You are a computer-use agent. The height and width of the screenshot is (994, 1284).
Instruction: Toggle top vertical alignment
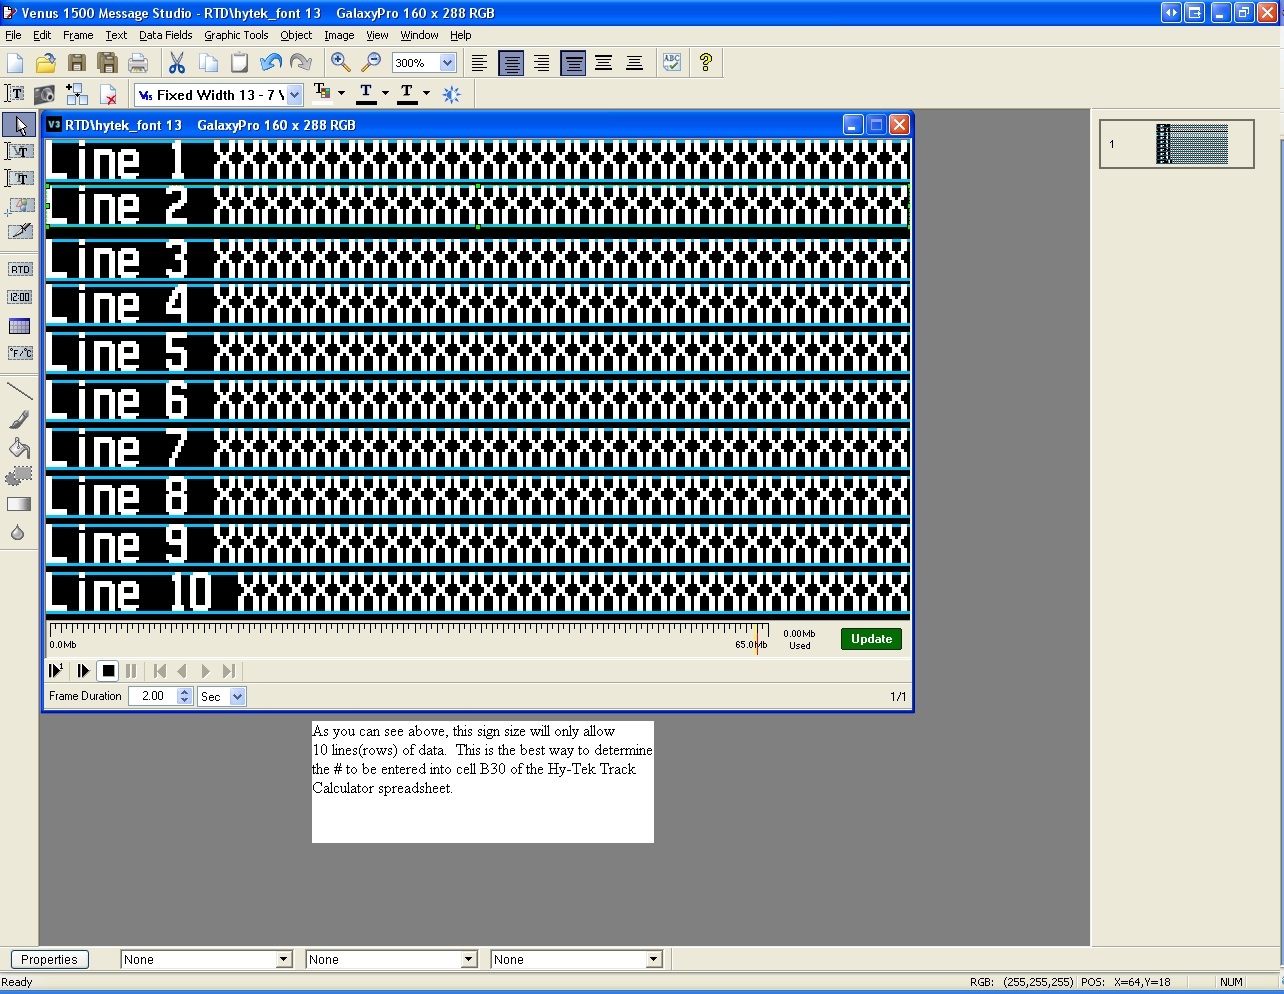573,63
